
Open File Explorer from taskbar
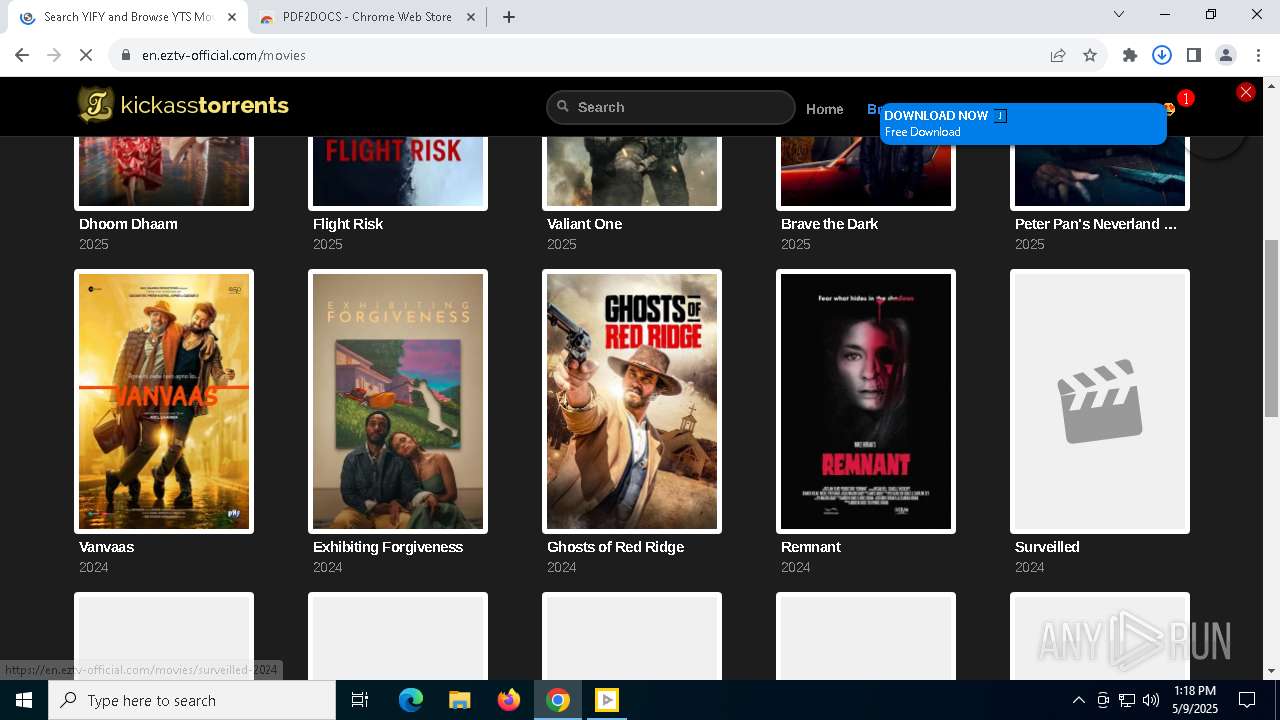[x=459, y=700]
